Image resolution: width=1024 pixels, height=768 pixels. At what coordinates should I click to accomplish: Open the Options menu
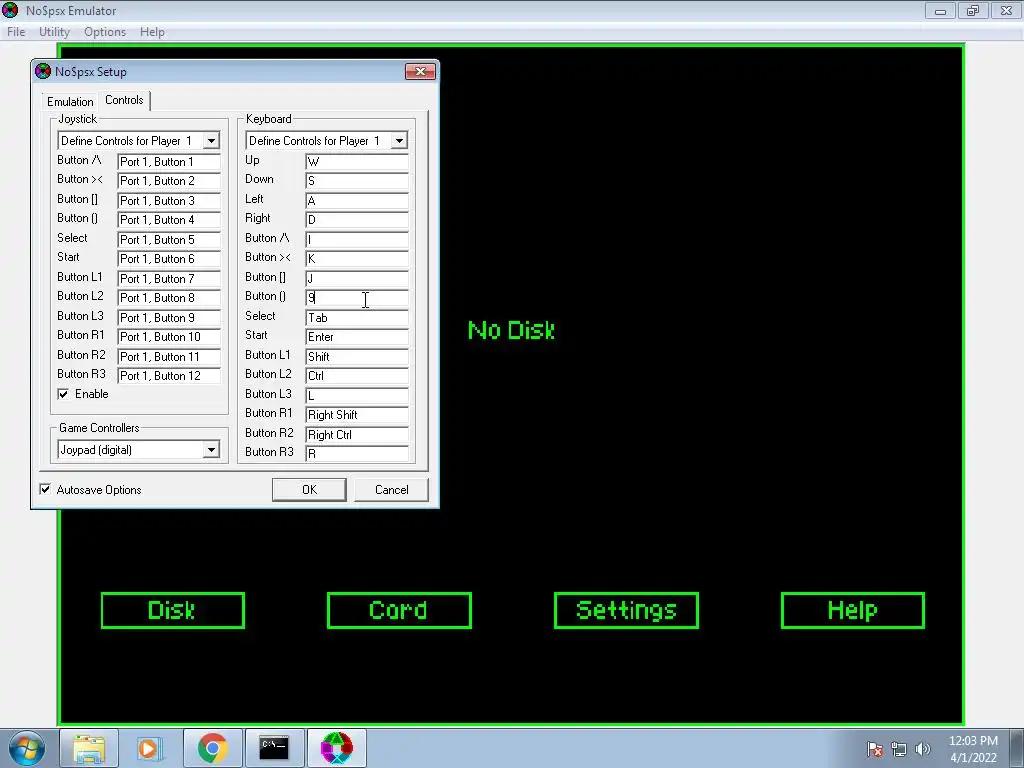pos(104,32)
